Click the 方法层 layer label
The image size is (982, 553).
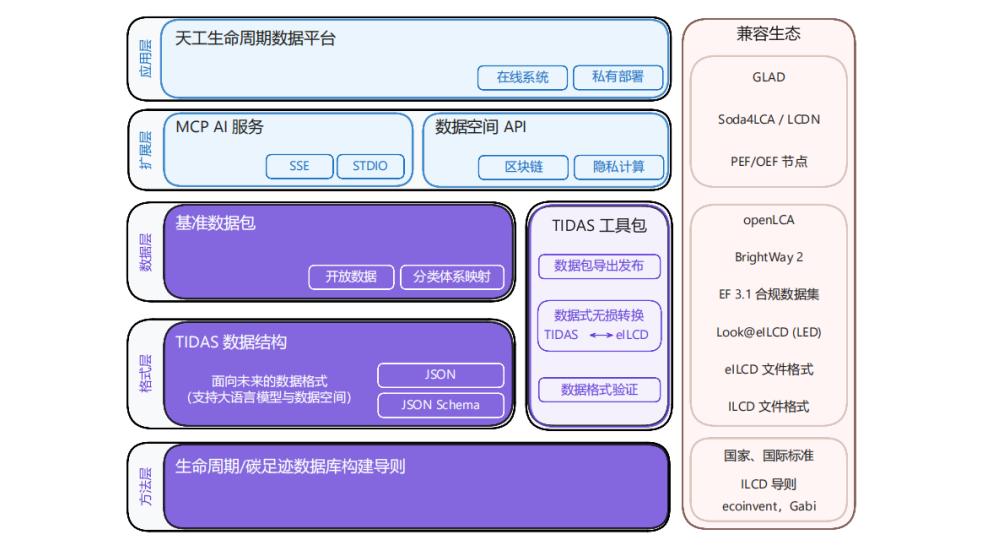[x=146, y=486]
